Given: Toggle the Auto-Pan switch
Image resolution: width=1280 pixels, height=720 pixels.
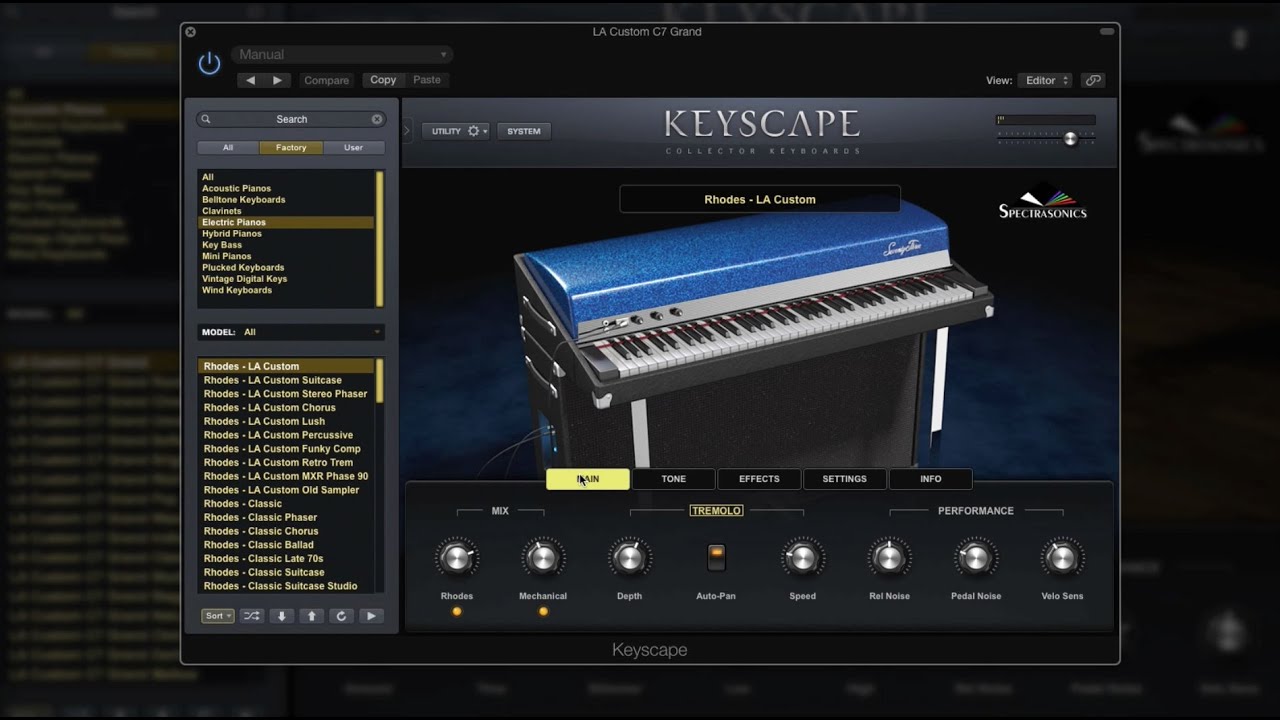Looking at the screenshot, I should 716,557.
